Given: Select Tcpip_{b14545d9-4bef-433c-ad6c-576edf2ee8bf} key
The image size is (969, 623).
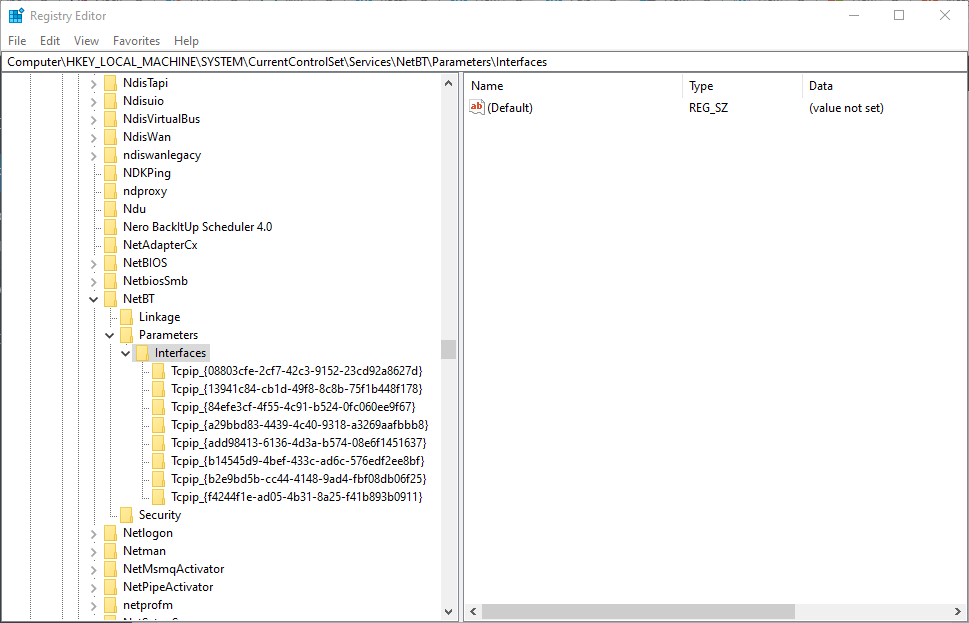Looking at the screenshot, I should pos(298,460).
